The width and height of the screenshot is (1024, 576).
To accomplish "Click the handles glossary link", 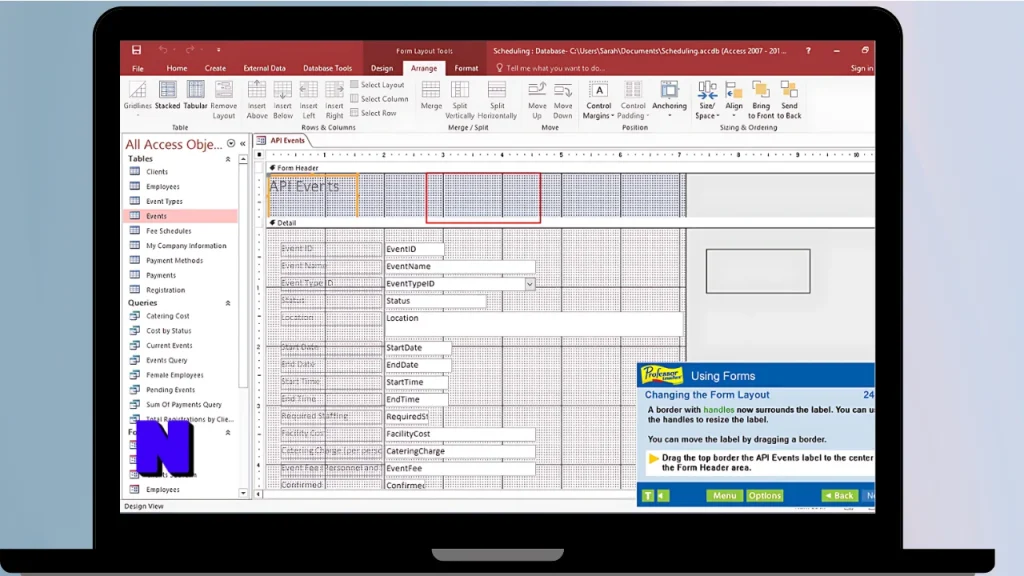I will coord(718,410).
